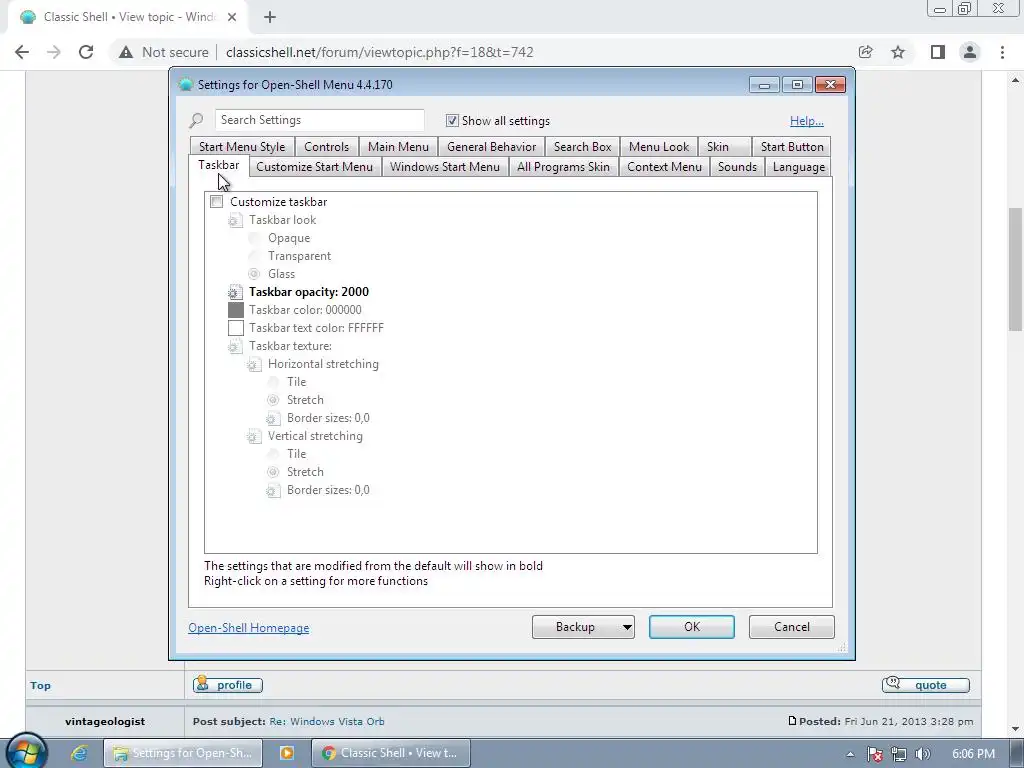Click the Taskbar texture setting icon
This screenshot has width=1024, height=768.
235,346
